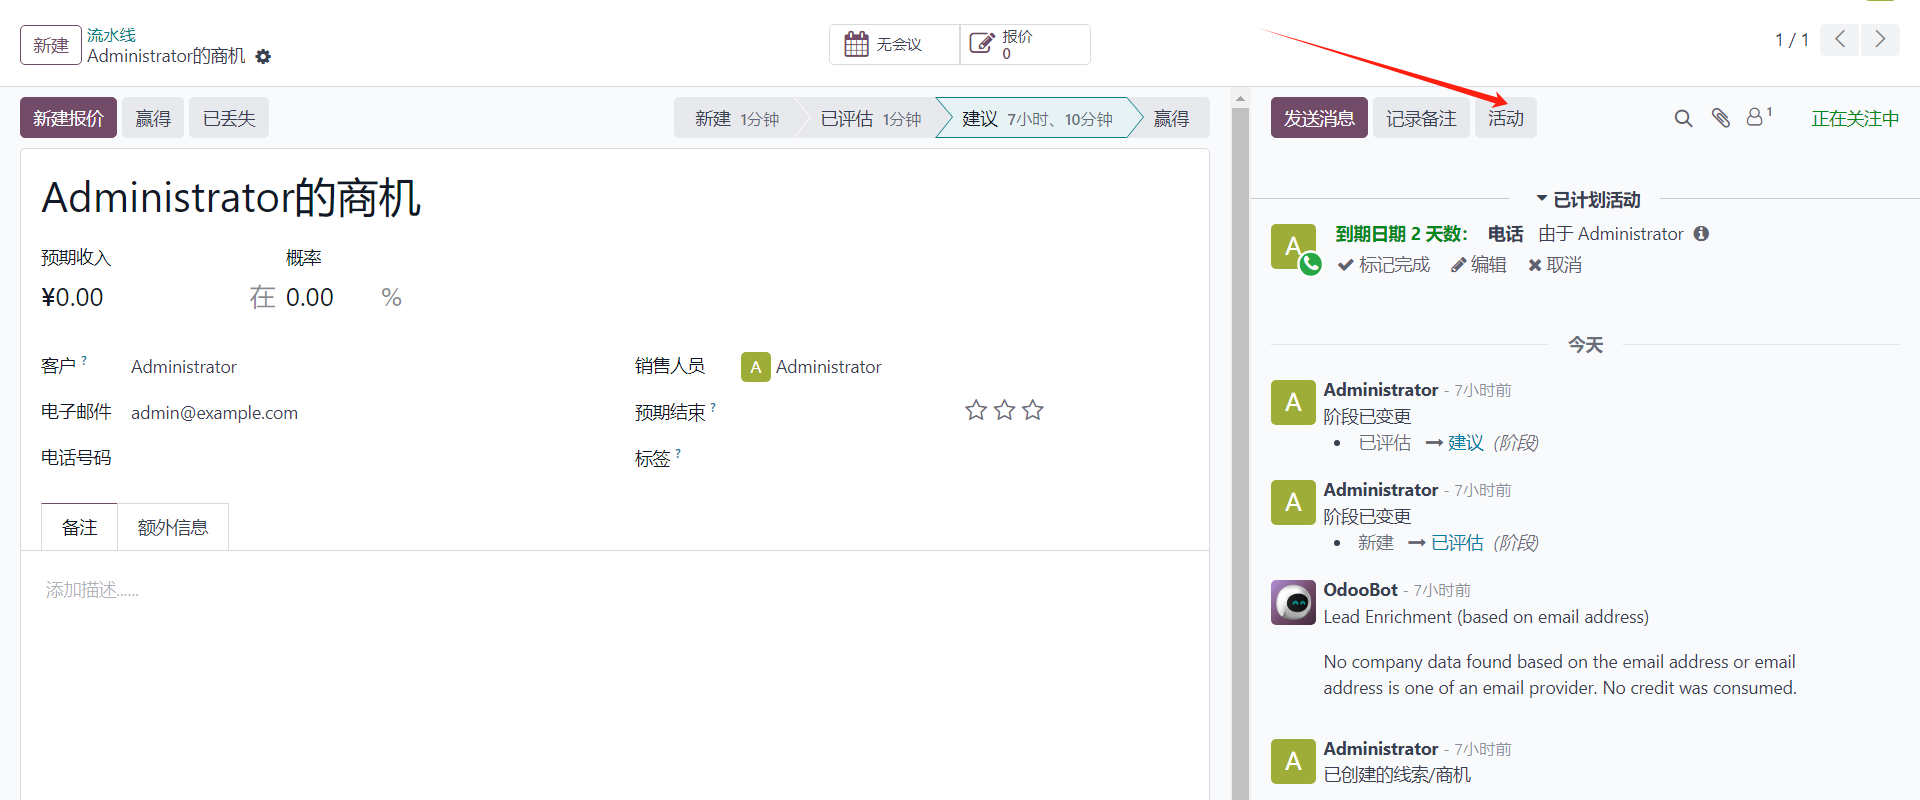
Task: Toggle 正在关注中 follow status
Action: pos(1855,118)
